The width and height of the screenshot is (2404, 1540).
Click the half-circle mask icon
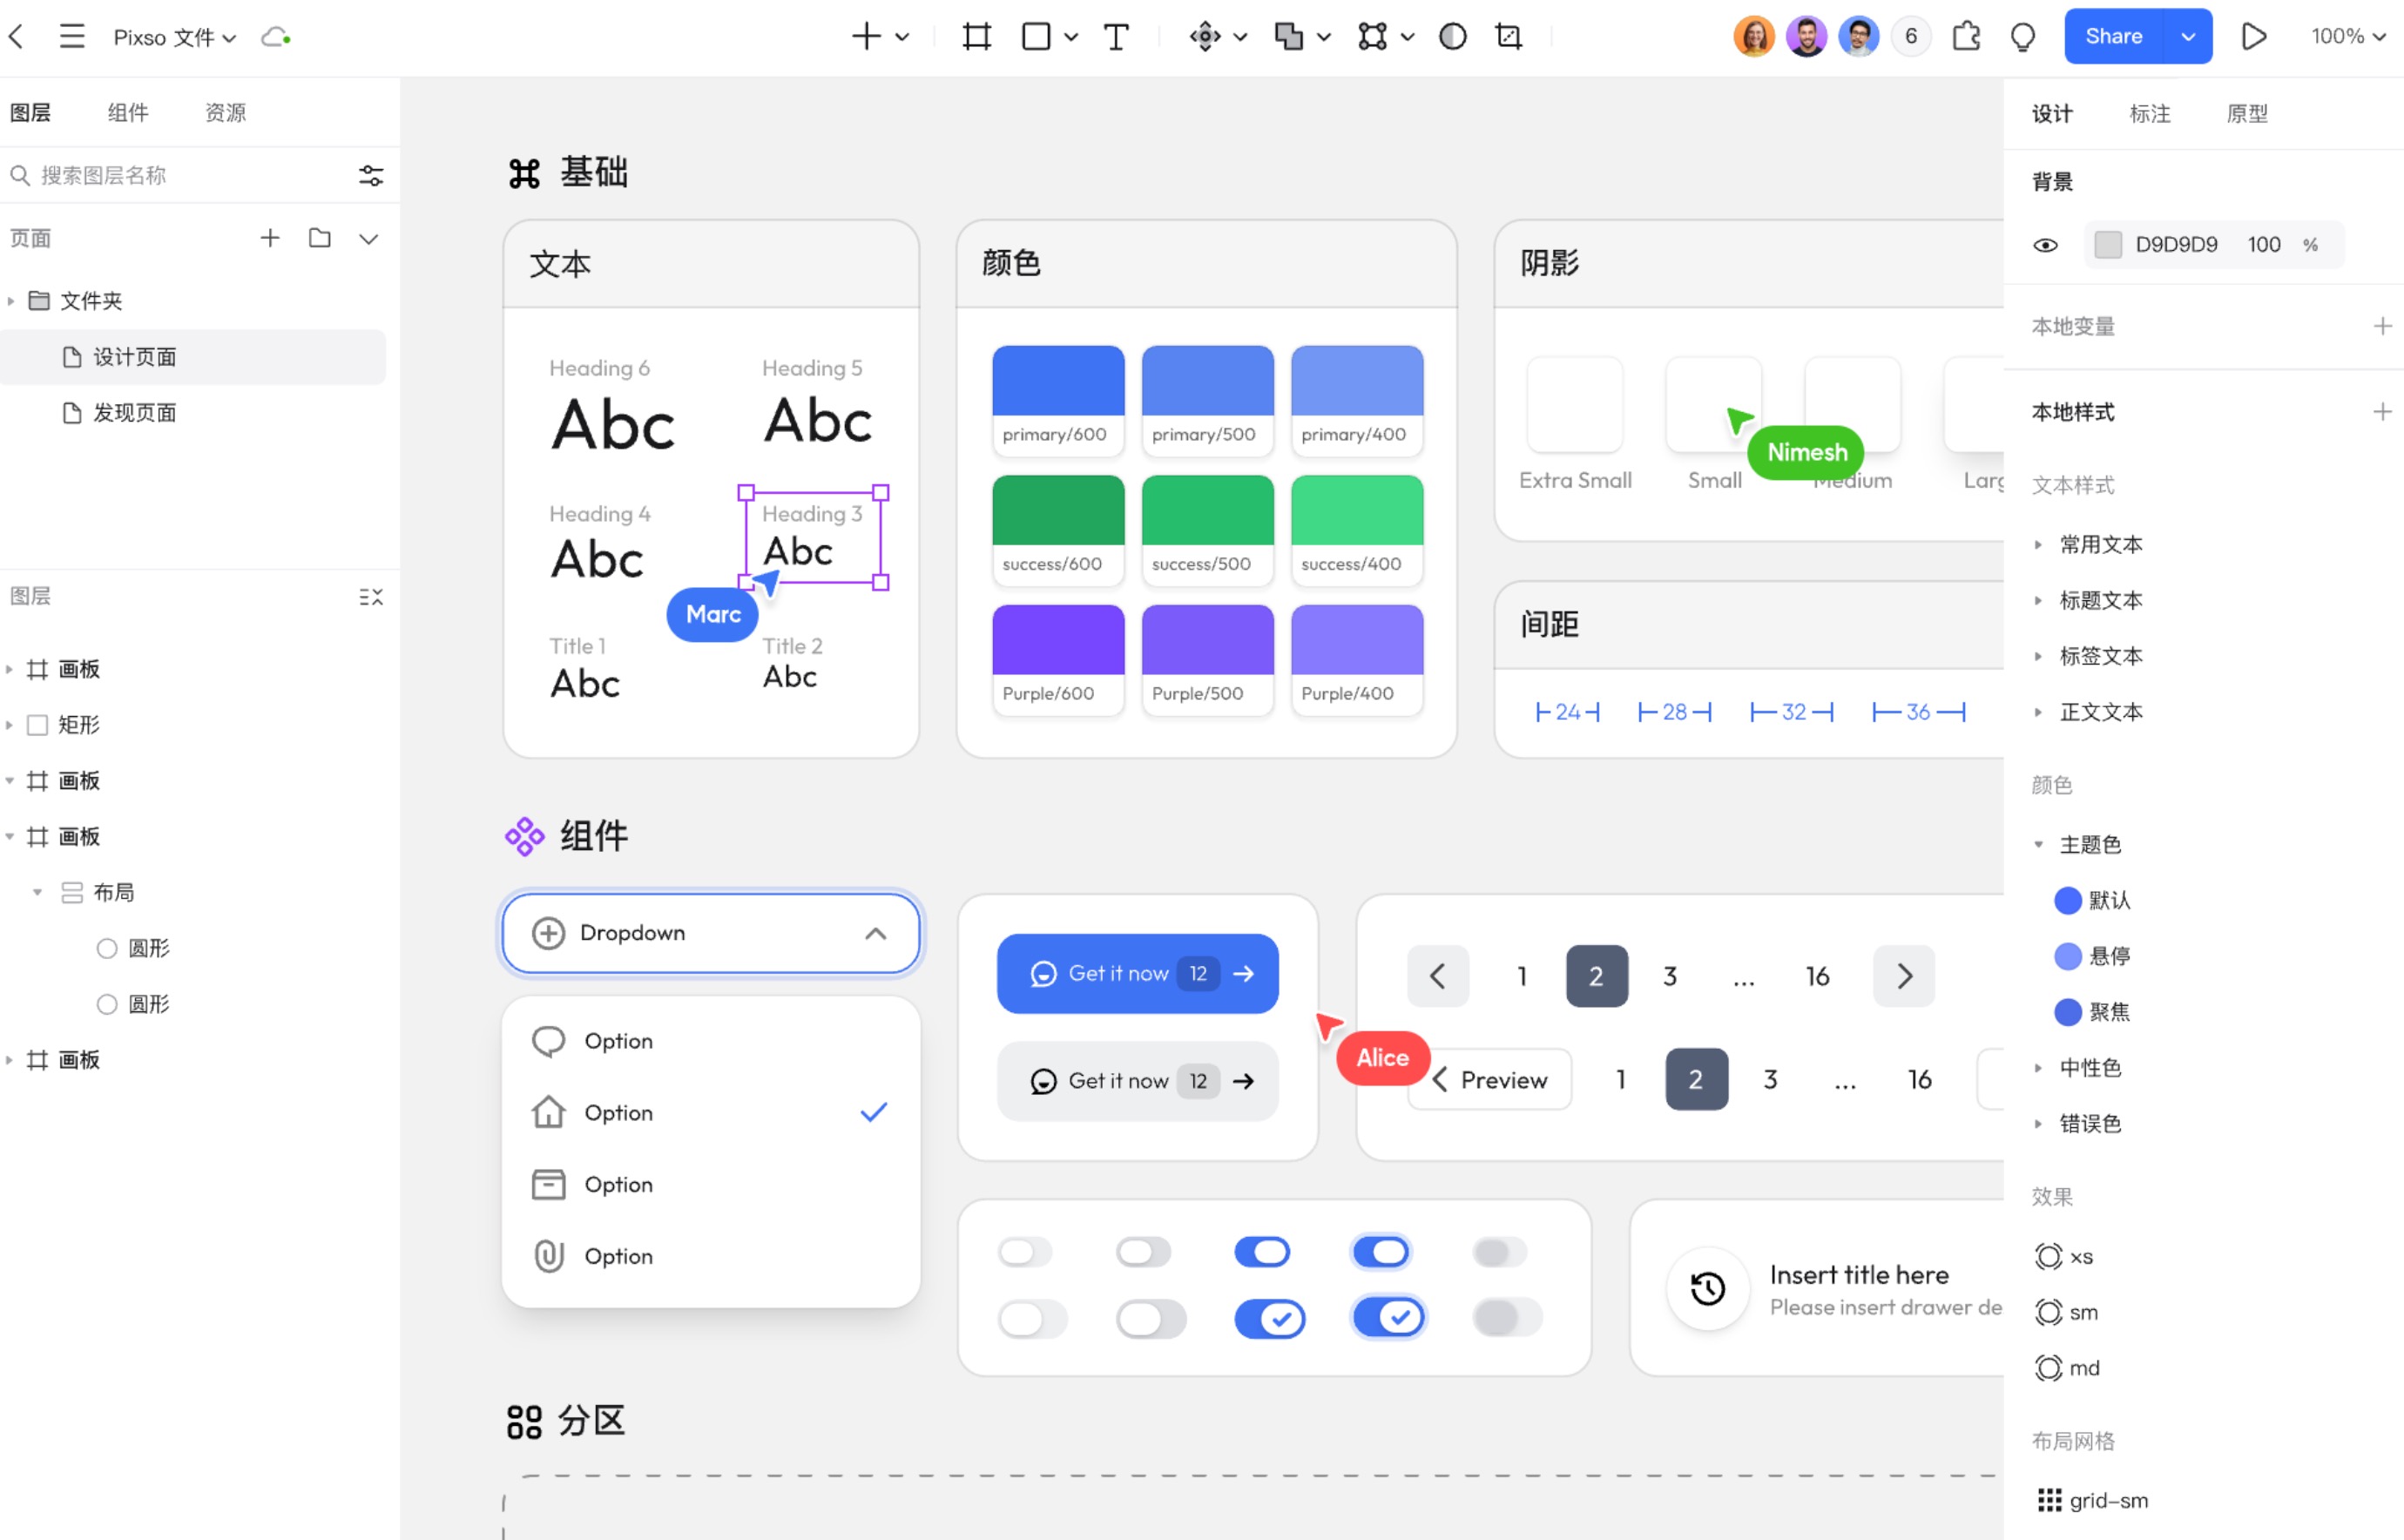tap(1452, 37)
